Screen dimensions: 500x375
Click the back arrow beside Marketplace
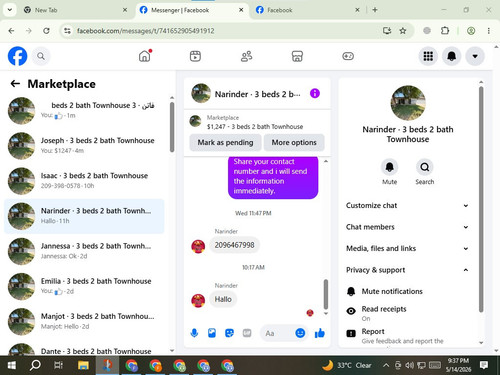15,84
